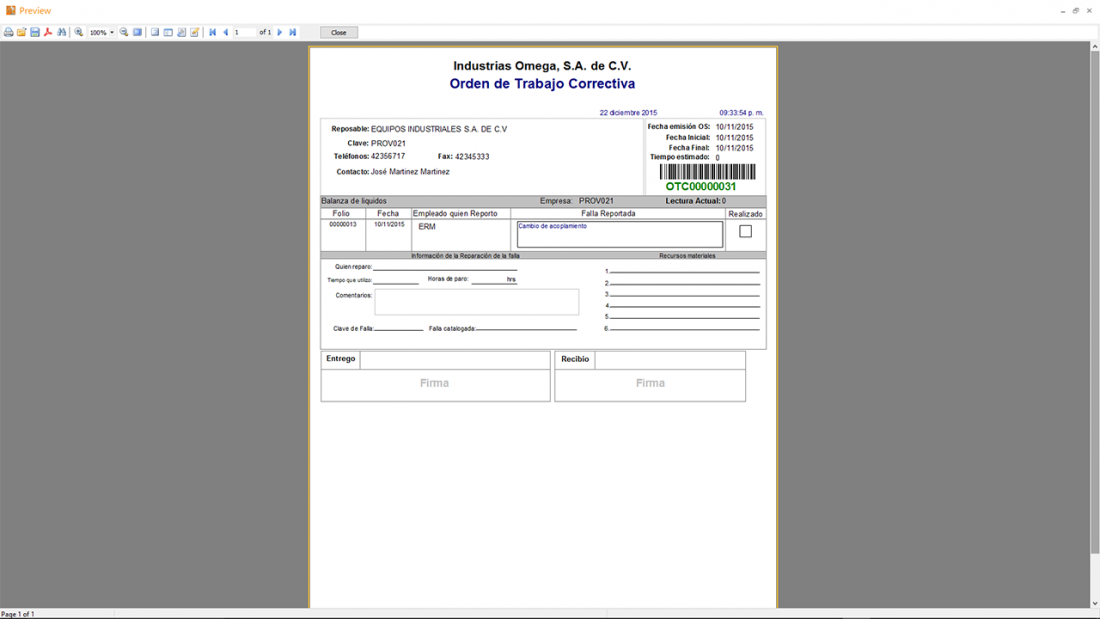Expand the 100% zoom level dropdown
This screenshot has width=1100, height=619.
tap(112, 33)
